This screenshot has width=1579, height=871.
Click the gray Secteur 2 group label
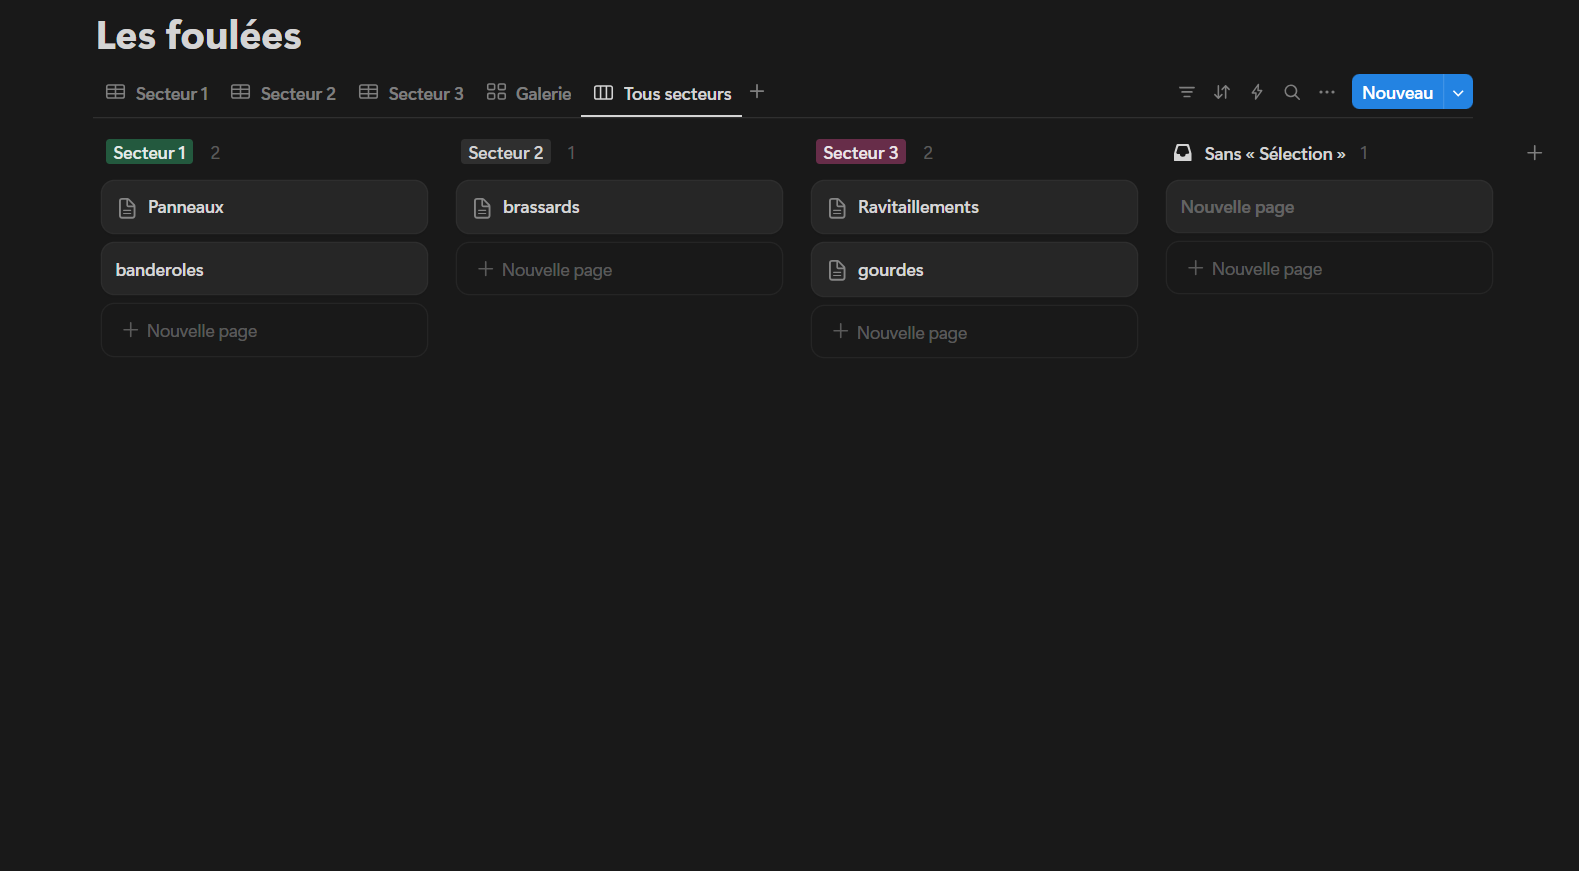pos(505,152)
